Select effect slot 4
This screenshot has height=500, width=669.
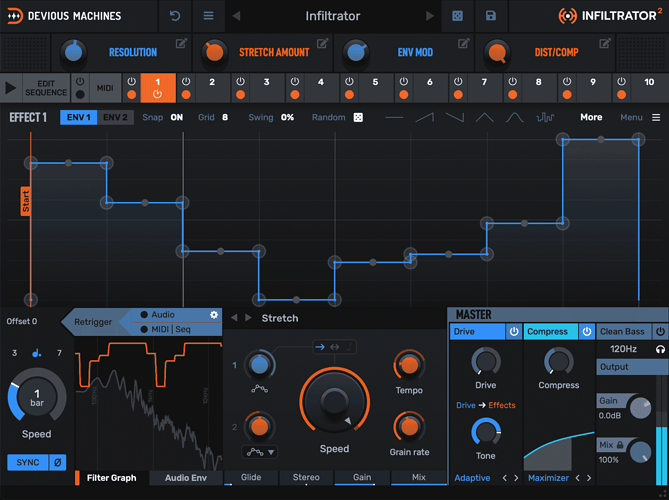pyautogui.click(x=321, y=88)
